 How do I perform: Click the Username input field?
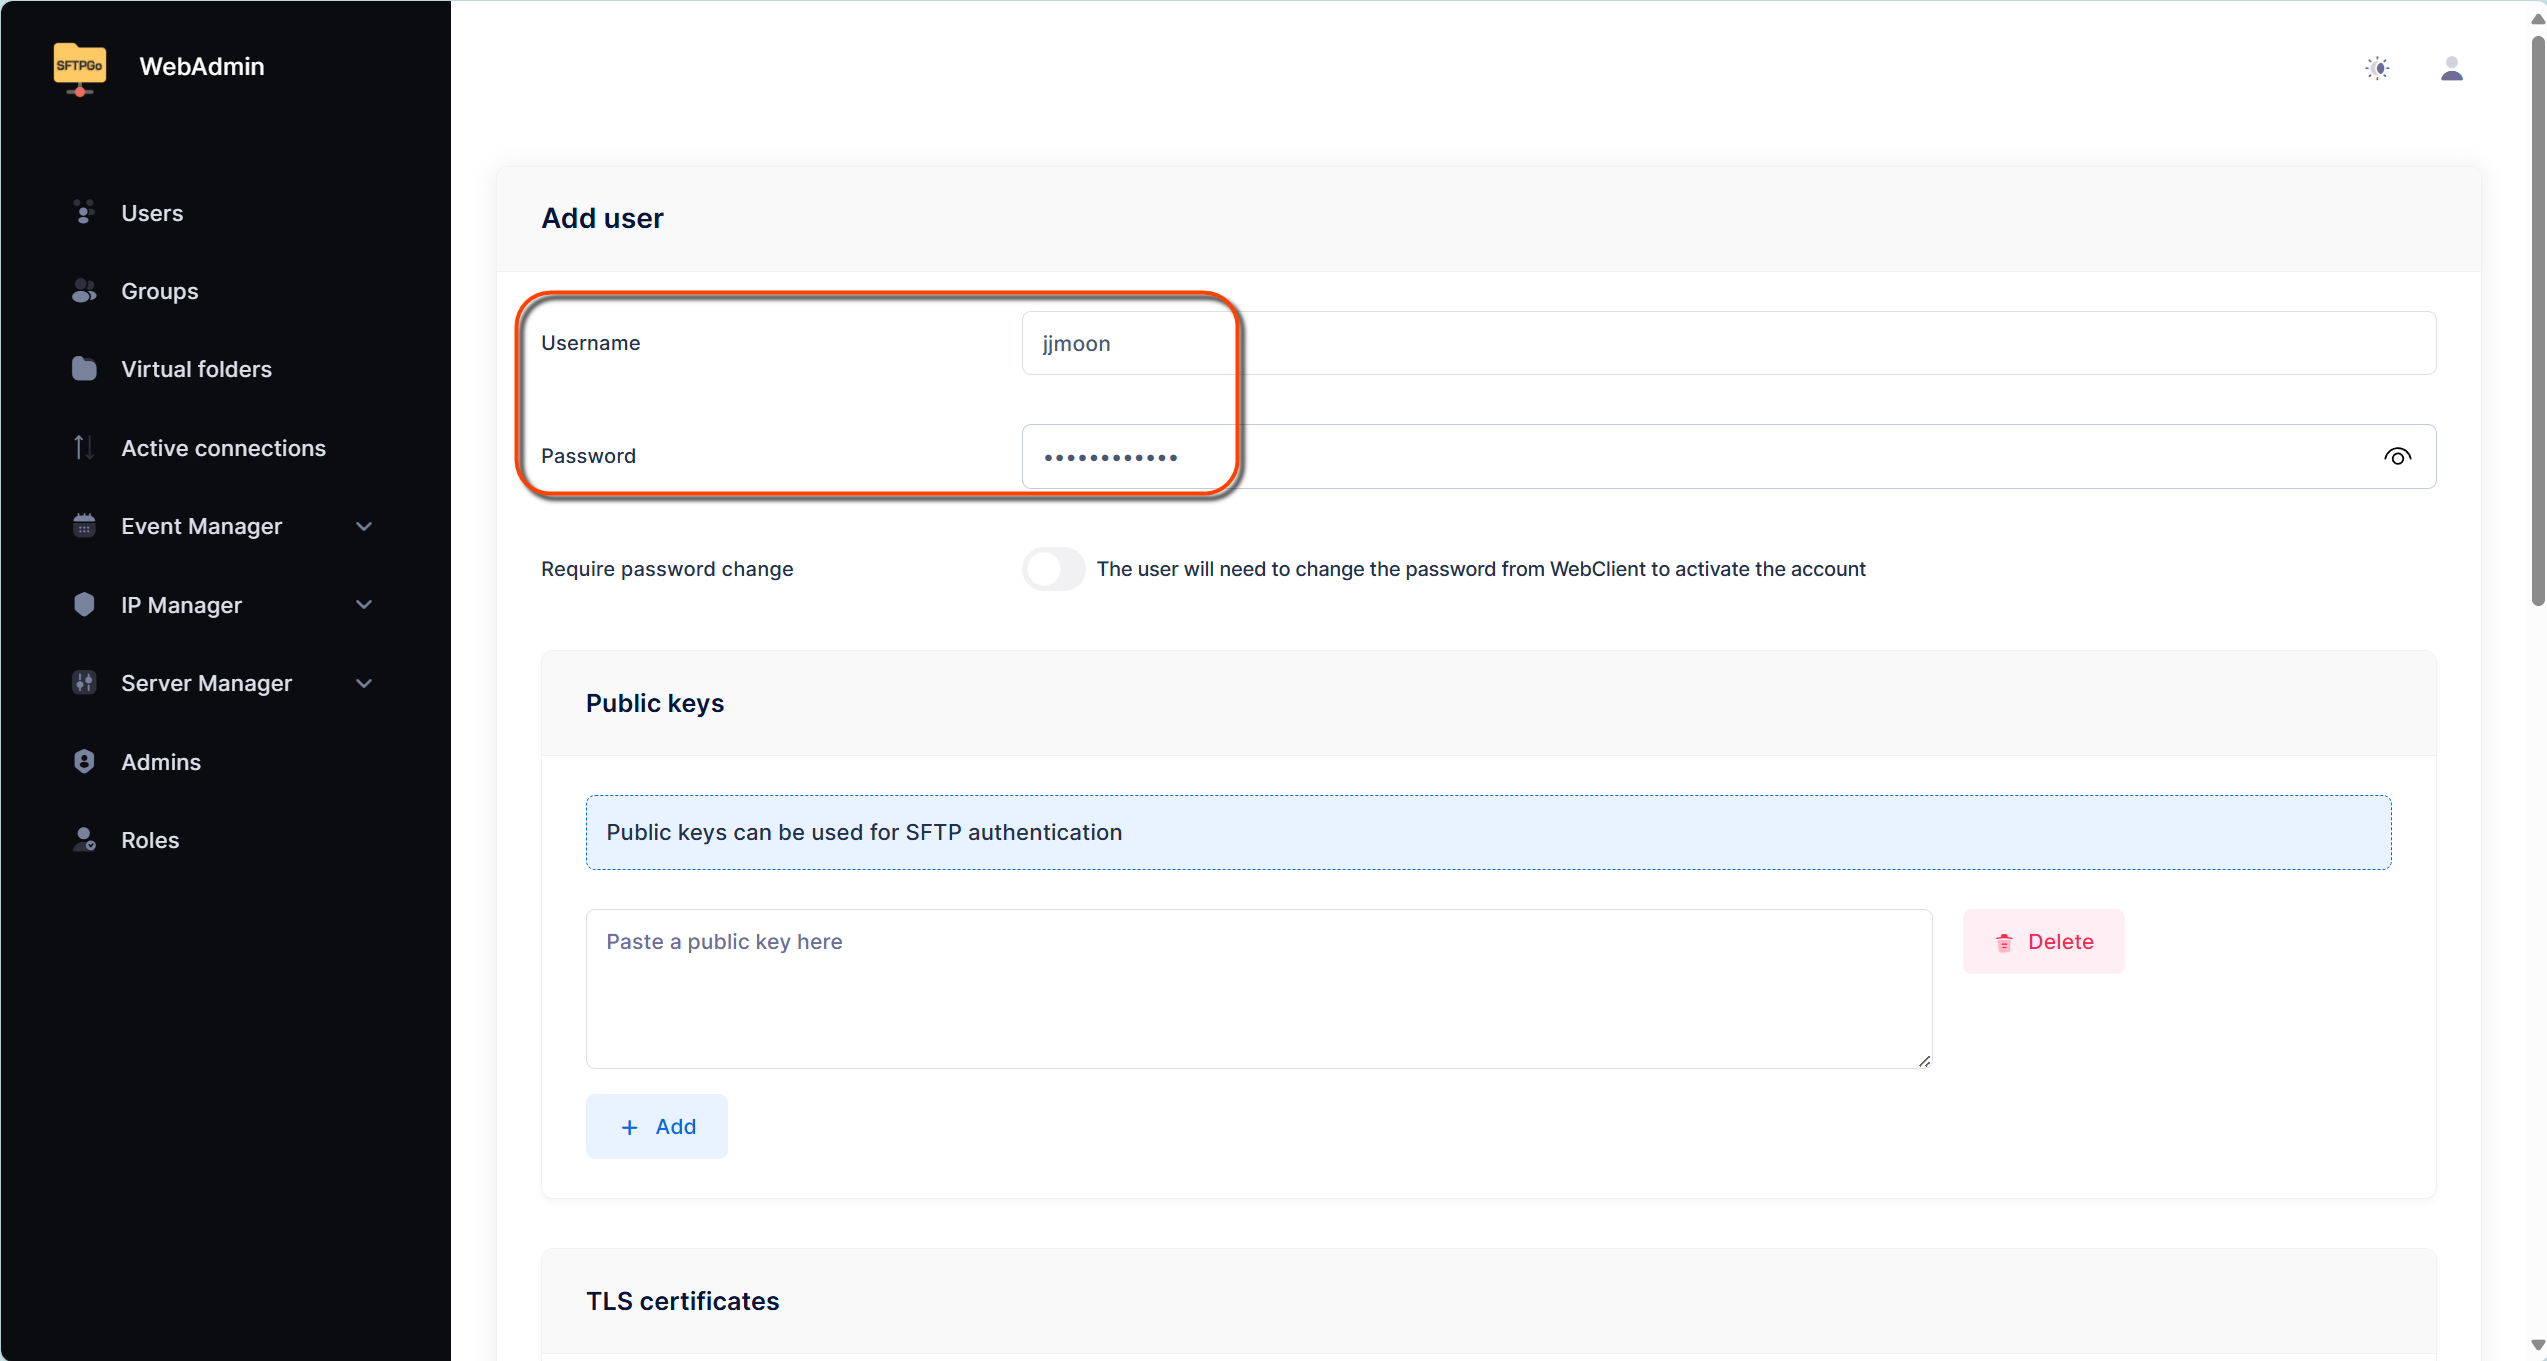coord(1728,343)
